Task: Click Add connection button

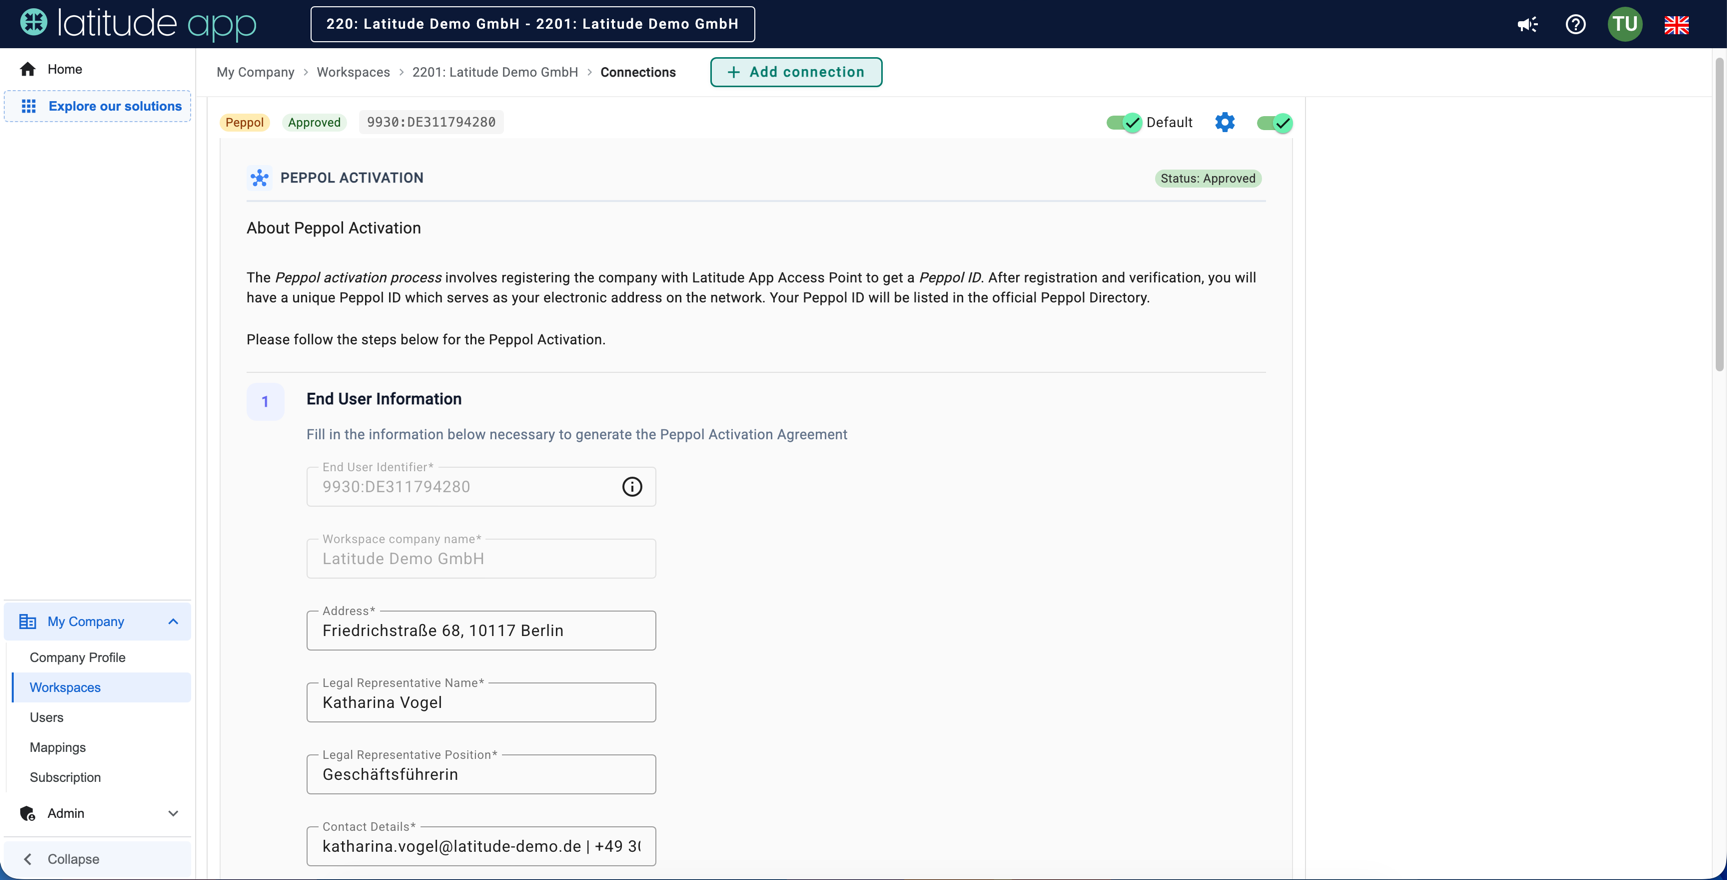Action: pyautogui.click(x=796, y=72)
